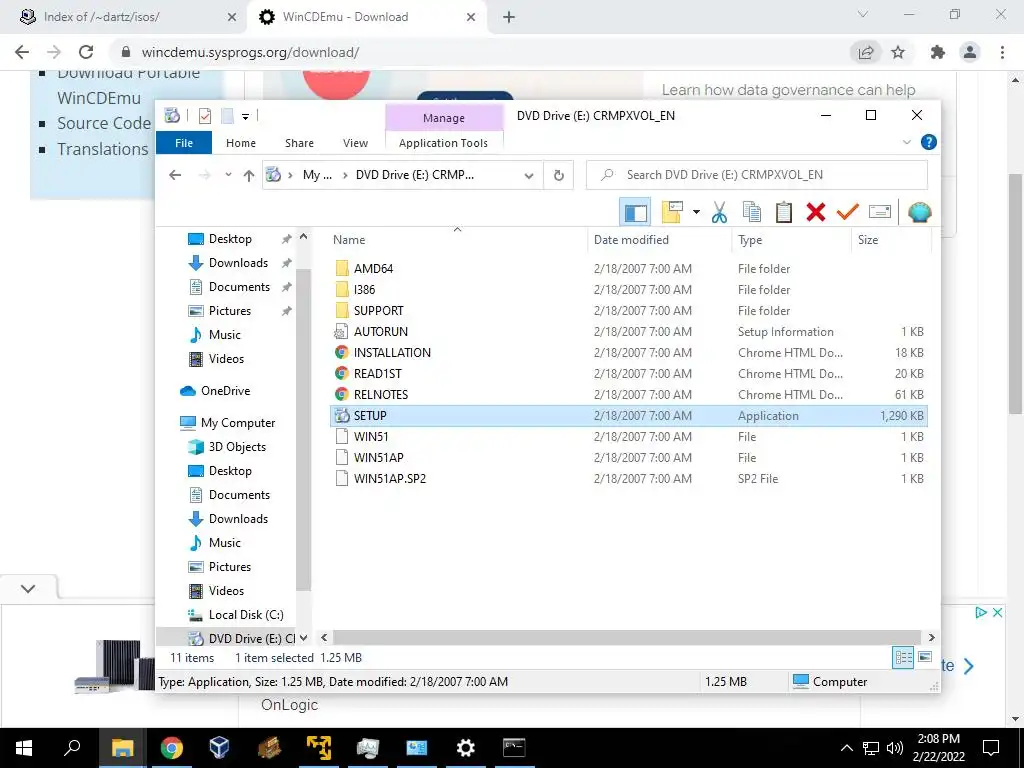Switch to the Home ribbon tab
This screenshot has width=1024, height=768.
[241, 143]
